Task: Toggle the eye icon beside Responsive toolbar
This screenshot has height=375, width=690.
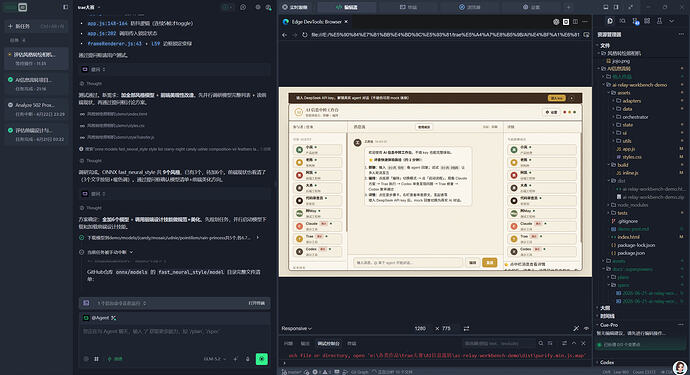Action: tap(586, 328)
